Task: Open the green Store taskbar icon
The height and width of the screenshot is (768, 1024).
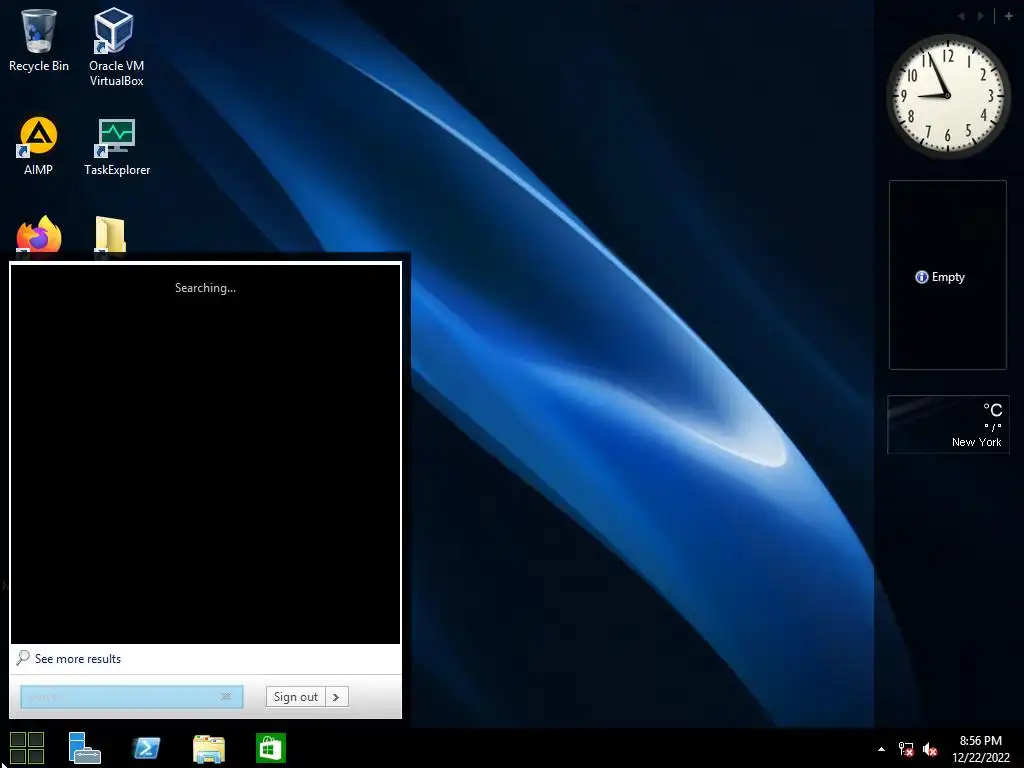Action: [x=270, y=748]
